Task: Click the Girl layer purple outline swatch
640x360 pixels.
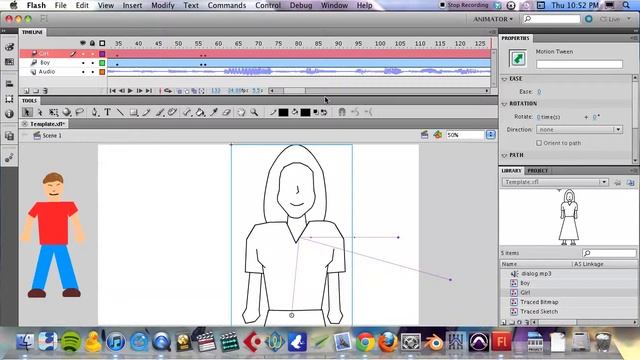Action: [x=102, y=54]
